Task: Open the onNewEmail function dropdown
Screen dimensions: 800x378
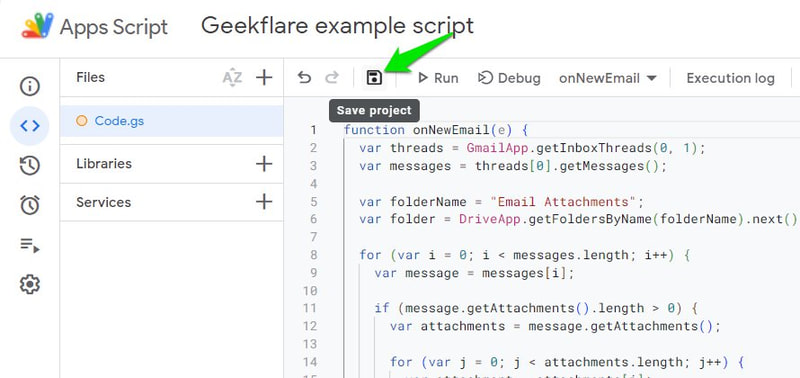Action: (x=608, y=78)
